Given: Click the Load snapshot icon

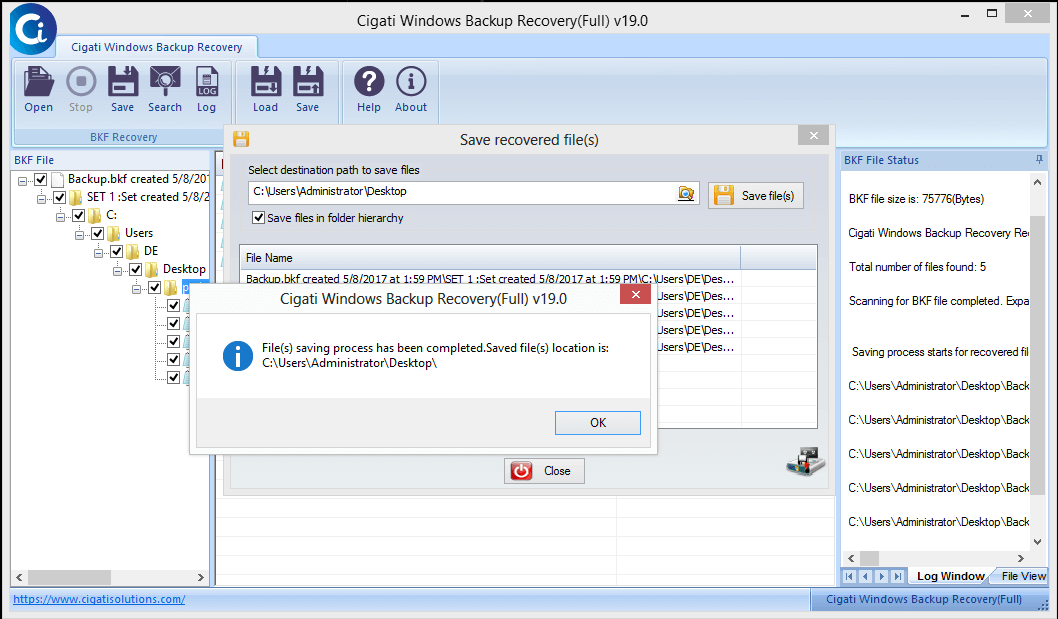Looking at the screenshot, I should click(x=265, y=89).
